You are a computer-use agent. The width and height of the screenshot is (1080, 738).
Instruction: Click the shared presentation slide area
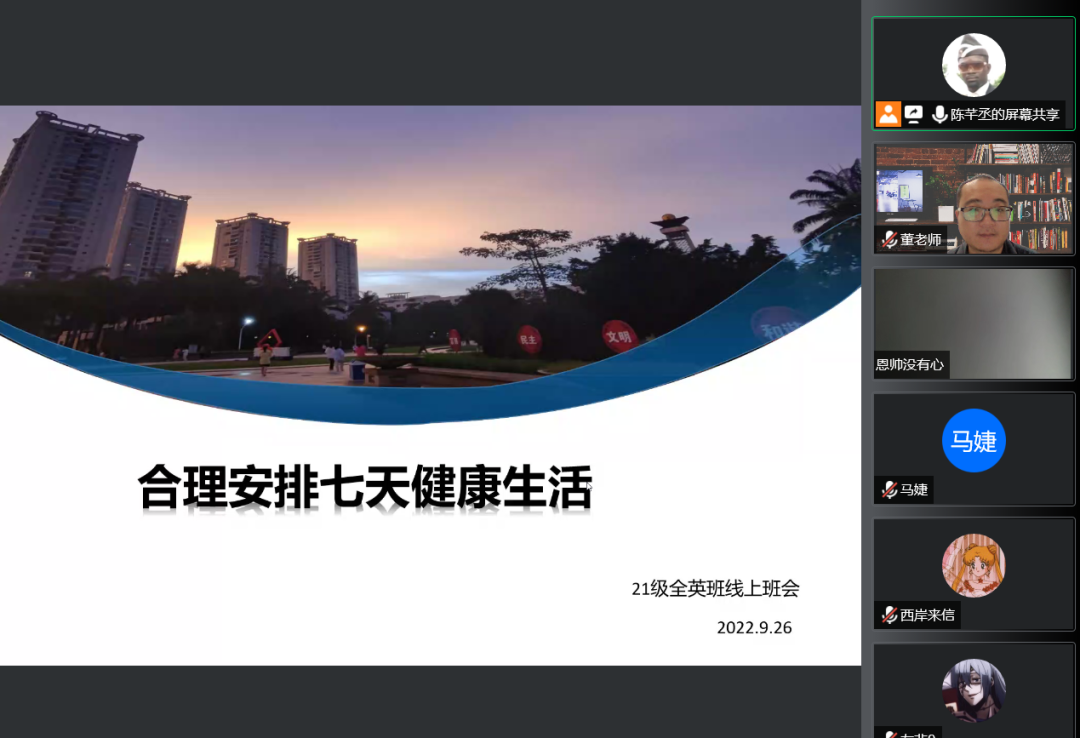click(430, 380)
